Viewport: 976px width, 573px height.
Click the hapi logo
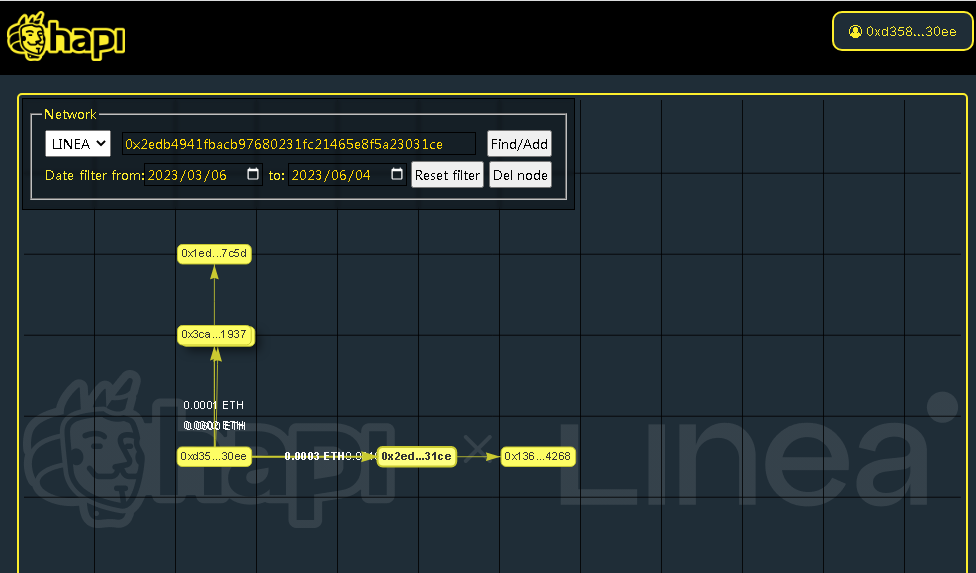(x=65, y=36)
